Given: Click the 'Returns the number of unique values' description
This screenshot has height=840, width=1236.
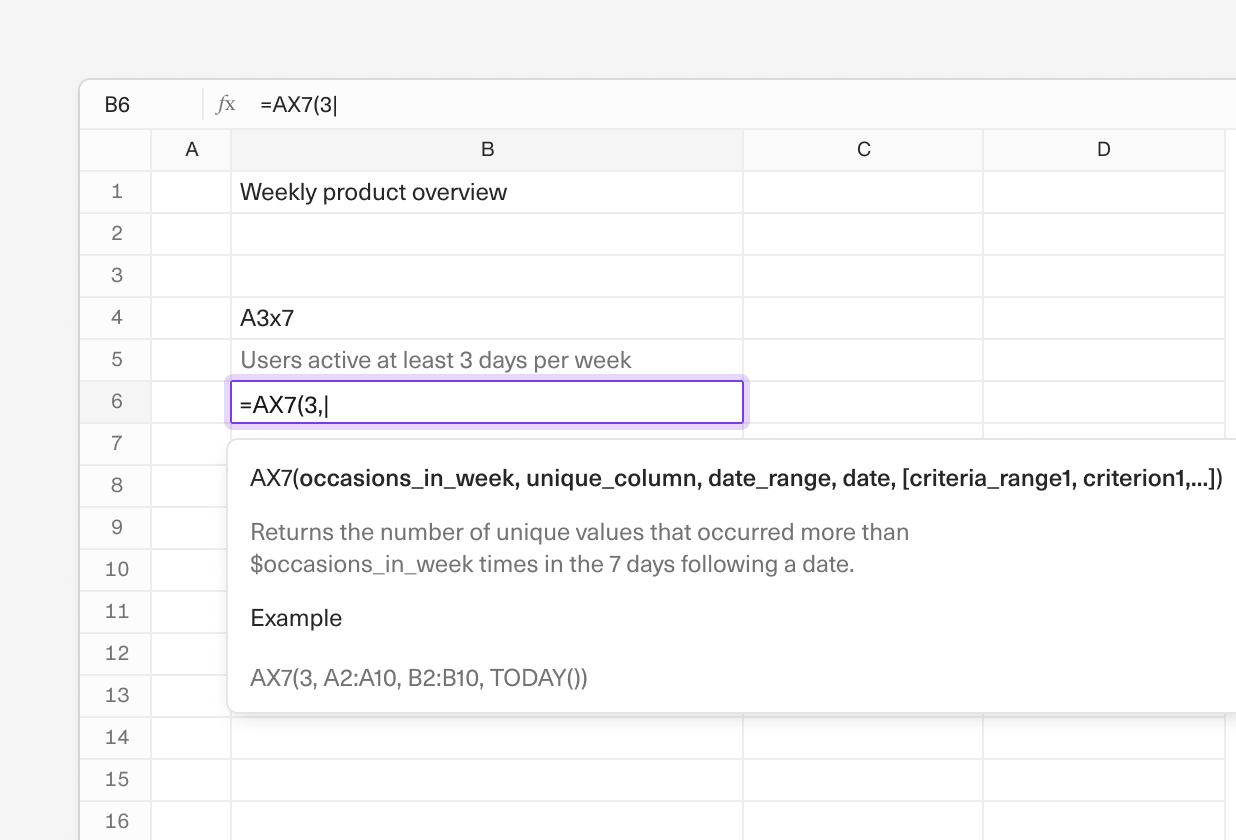Looking at the screenshot, I should (x=580, y=548).
